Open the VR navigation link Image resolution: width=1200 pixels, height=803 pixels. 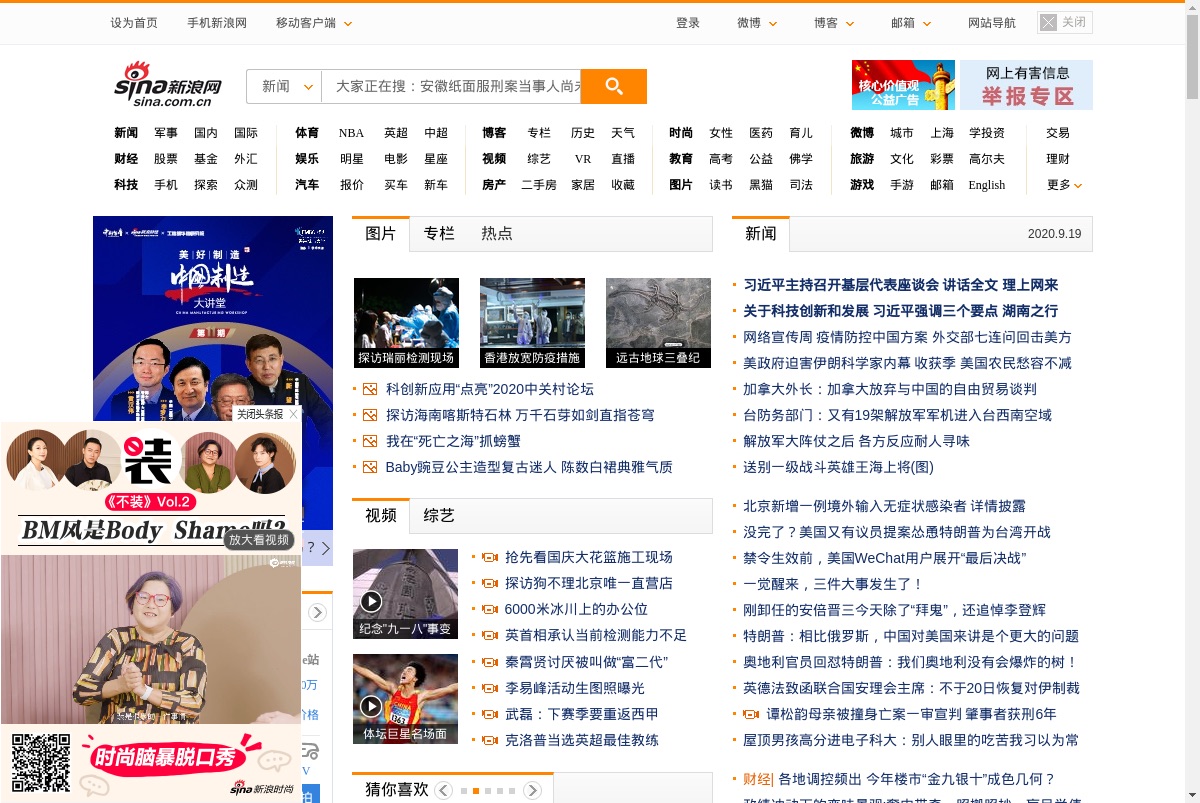[x=583, y=159]
